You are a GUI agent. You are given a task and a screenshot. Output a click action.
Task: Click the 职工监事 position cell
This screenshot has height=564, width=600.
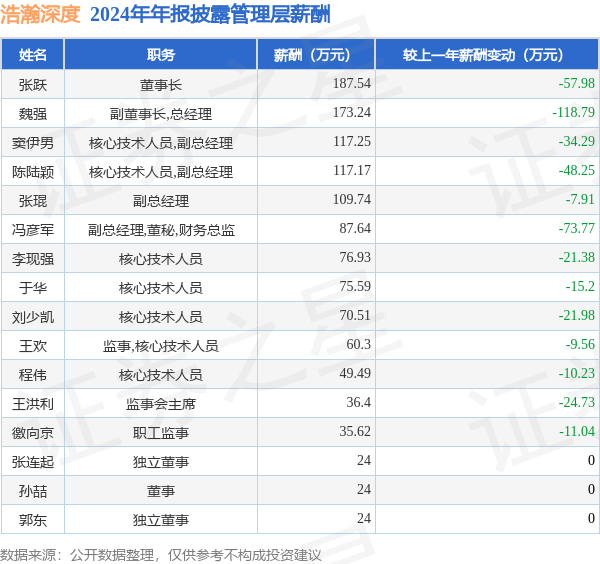point(161,433)
